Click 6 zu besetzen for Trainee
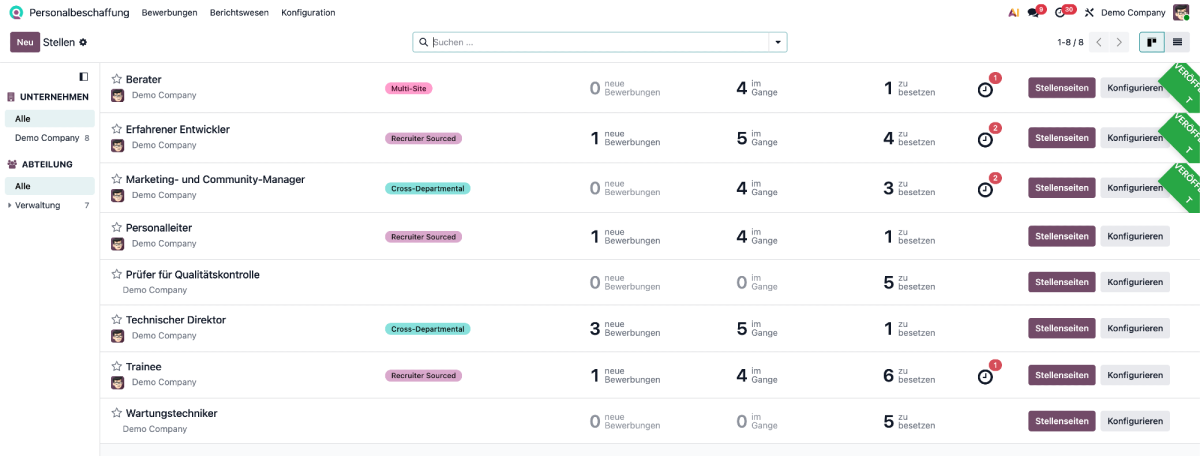Screen dimensions: 1200x456 (909, 375)
